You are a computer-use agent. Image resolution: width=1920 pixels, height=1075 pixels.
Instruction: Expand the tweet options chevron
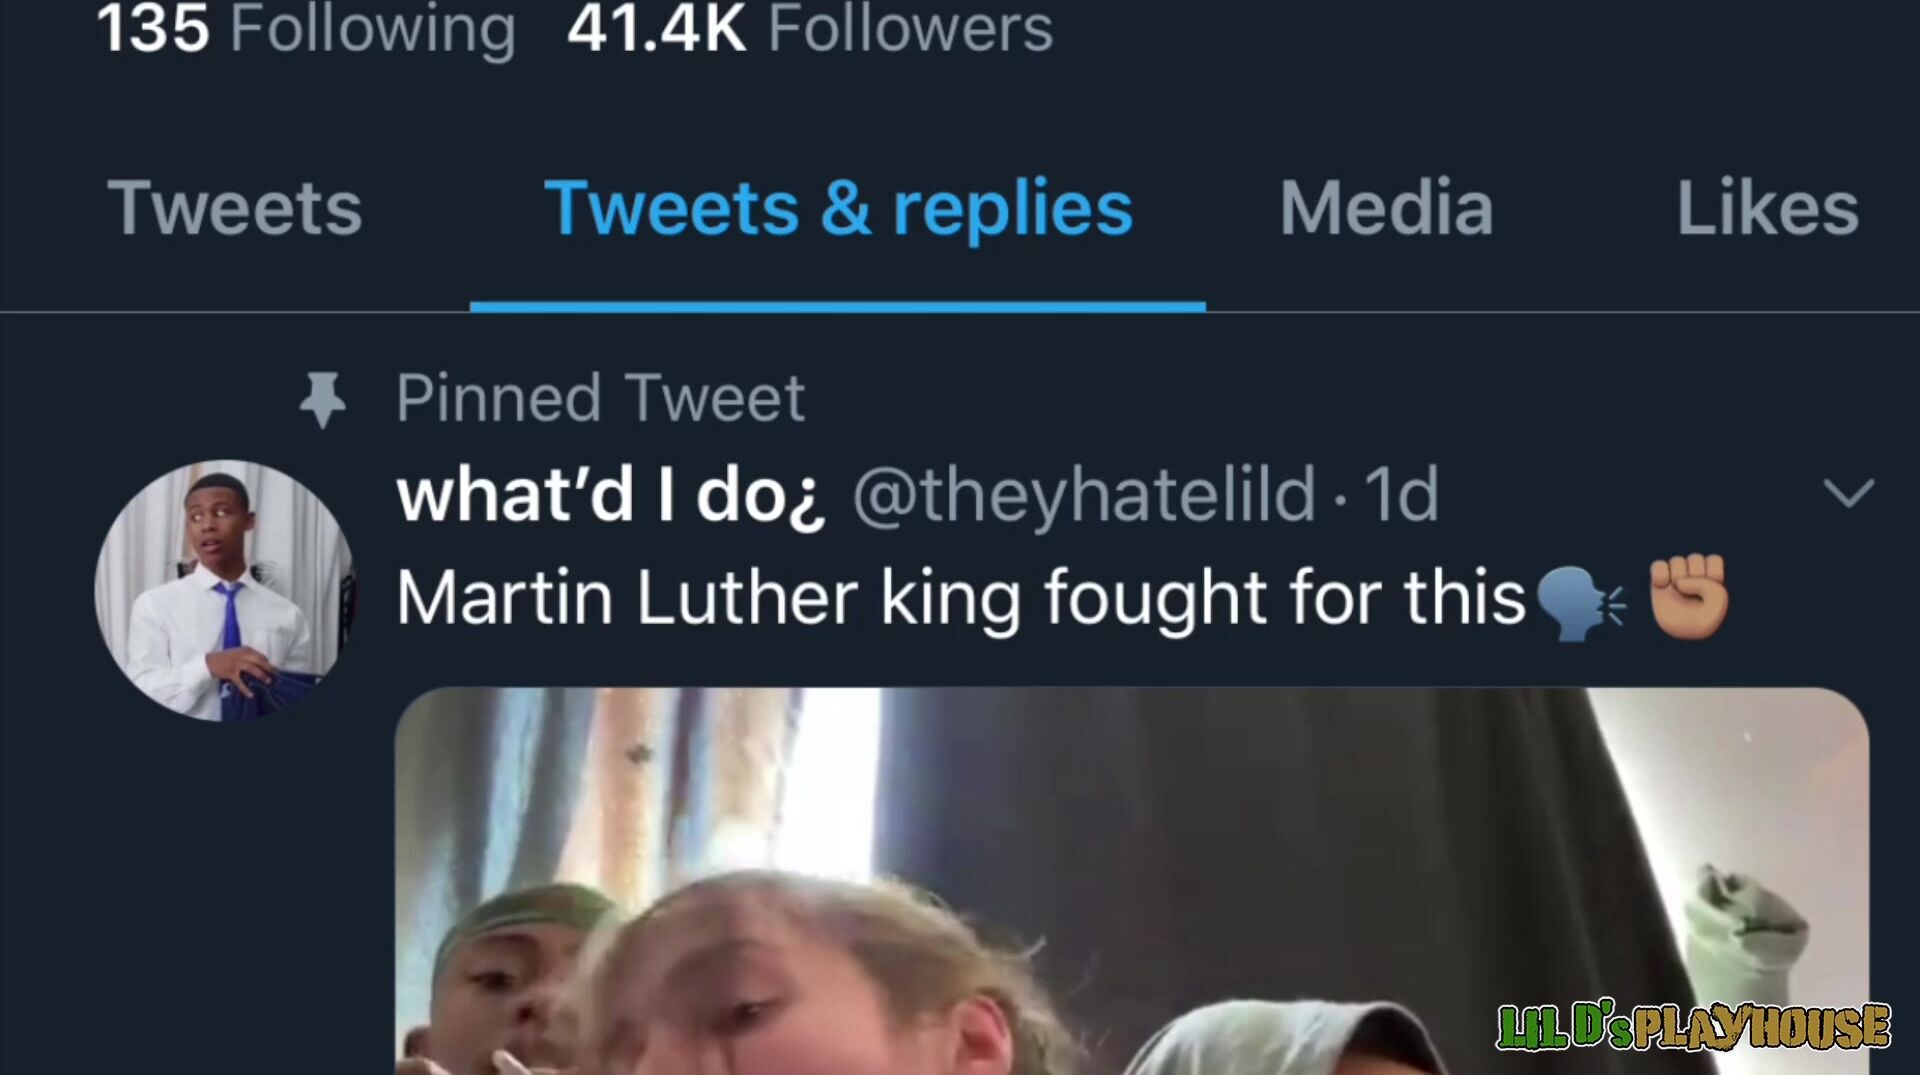coord(1847,493)
